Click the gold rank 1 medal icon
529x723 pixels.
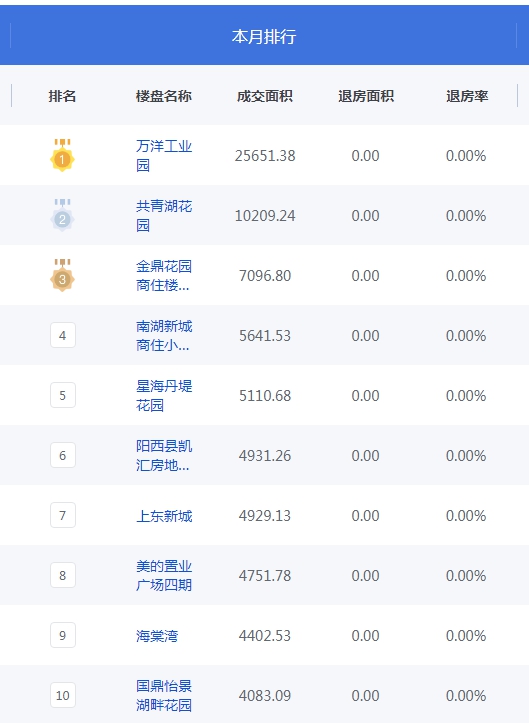click(62, 155)
